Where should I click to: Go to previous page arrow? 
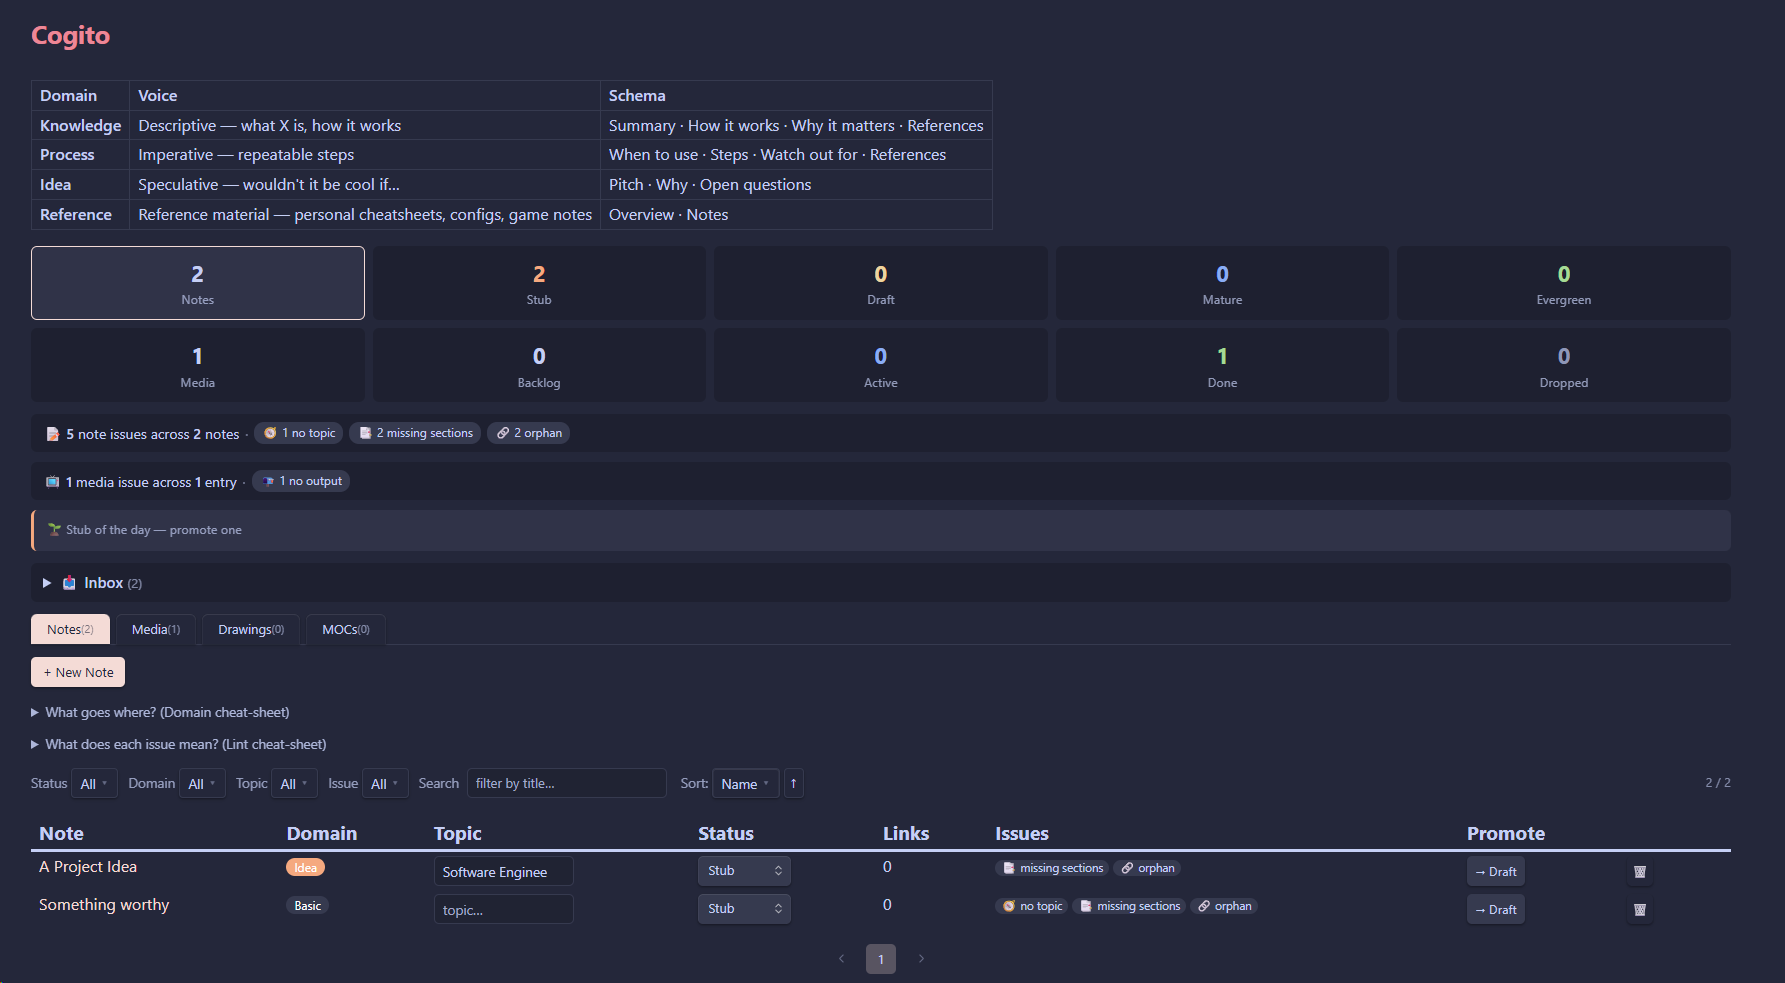[842, 959]
